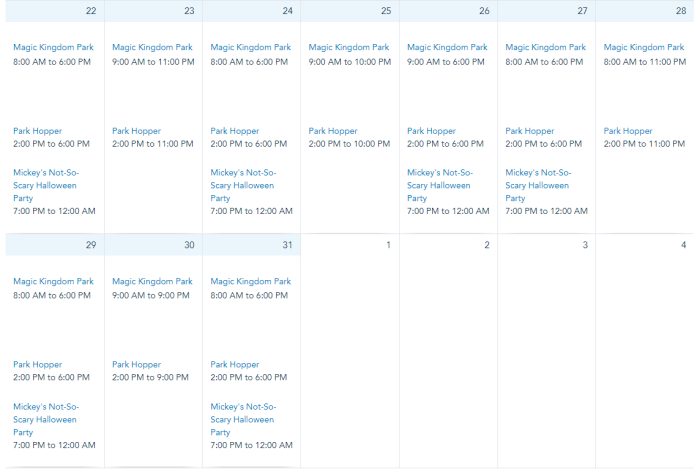Select Park Hopper on day 26
This screenshot has height=475, width=700.
pos(431,131)
